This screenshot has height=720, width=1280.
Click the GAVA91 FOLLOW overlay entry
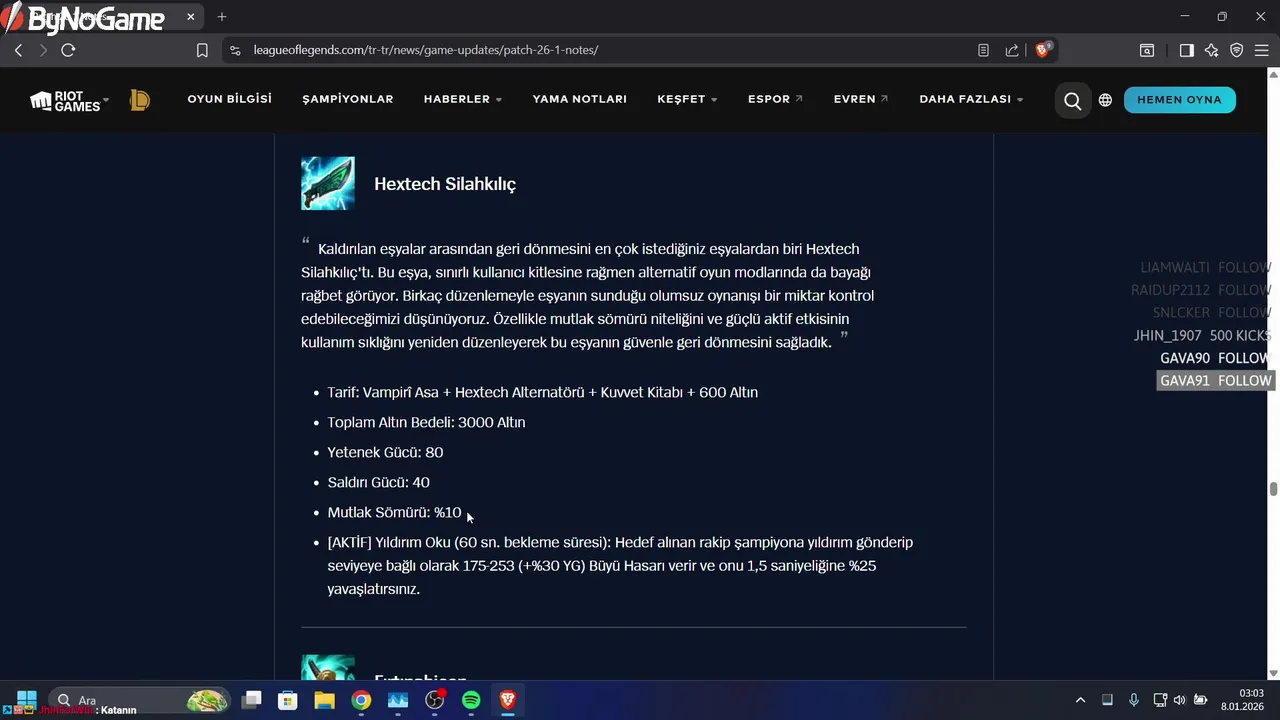(x=1215, y=381)
